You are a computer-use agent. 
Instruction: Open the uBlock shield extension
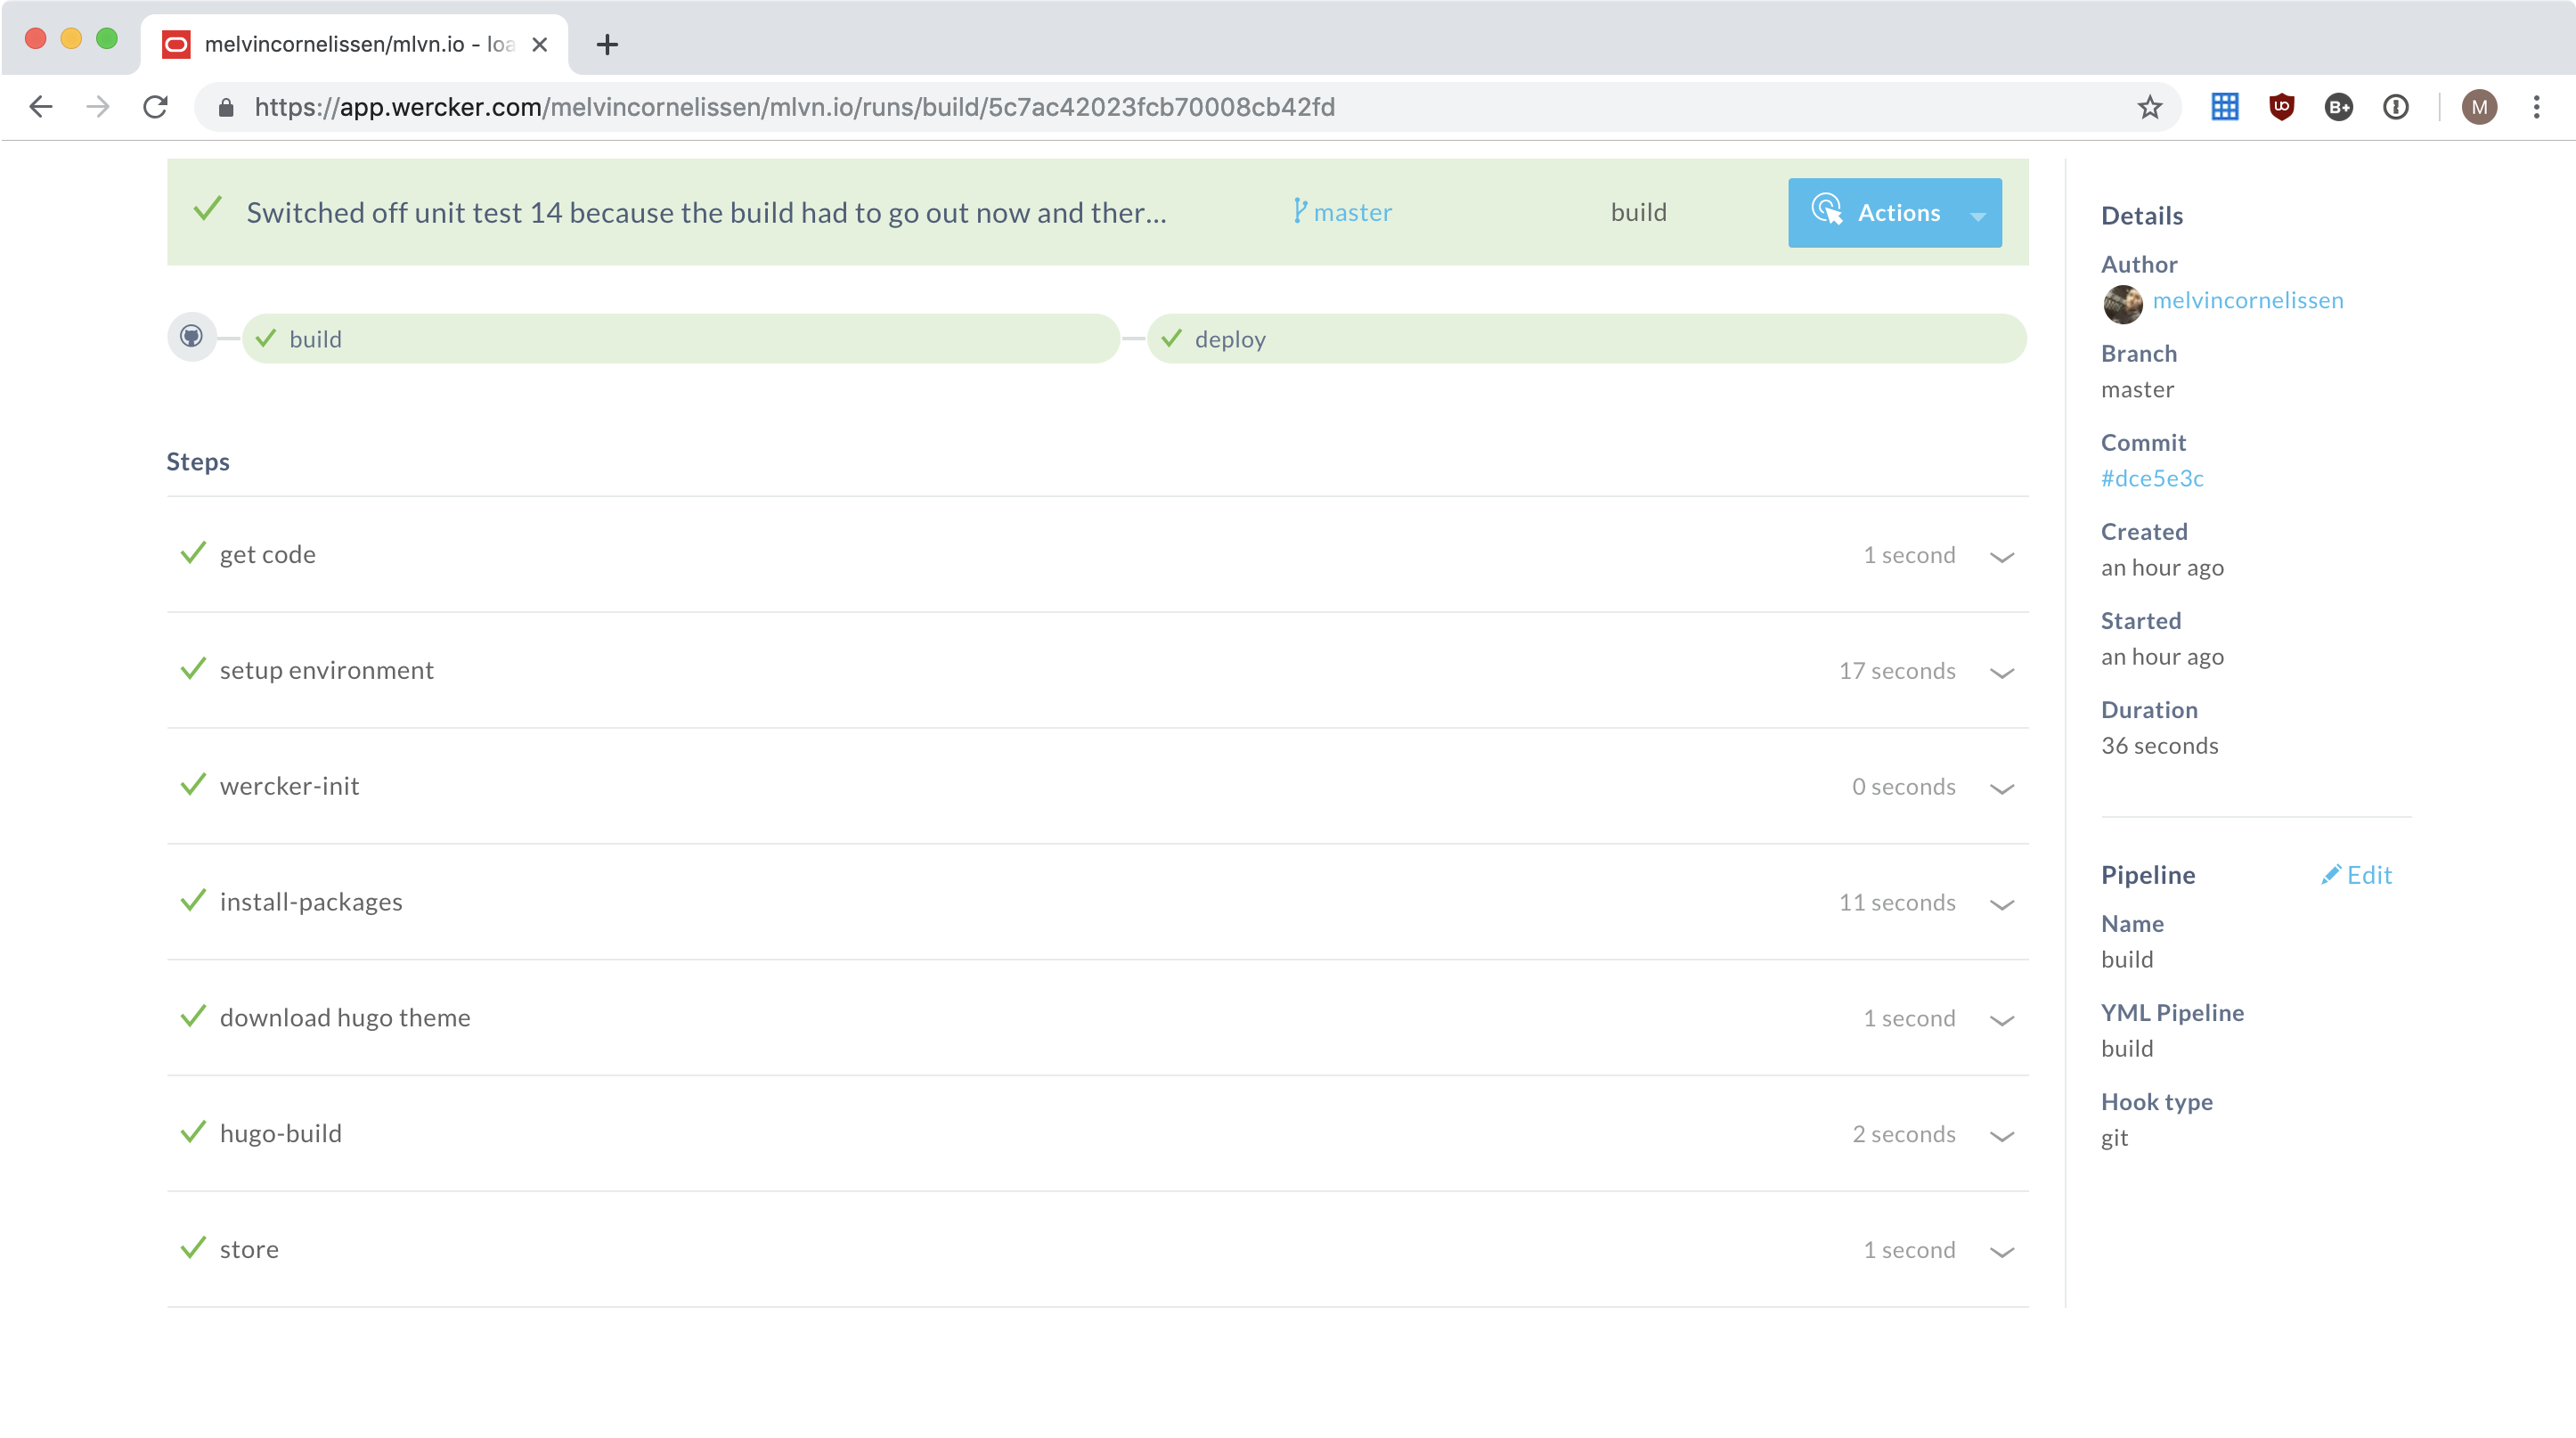tap(2281, 107)
